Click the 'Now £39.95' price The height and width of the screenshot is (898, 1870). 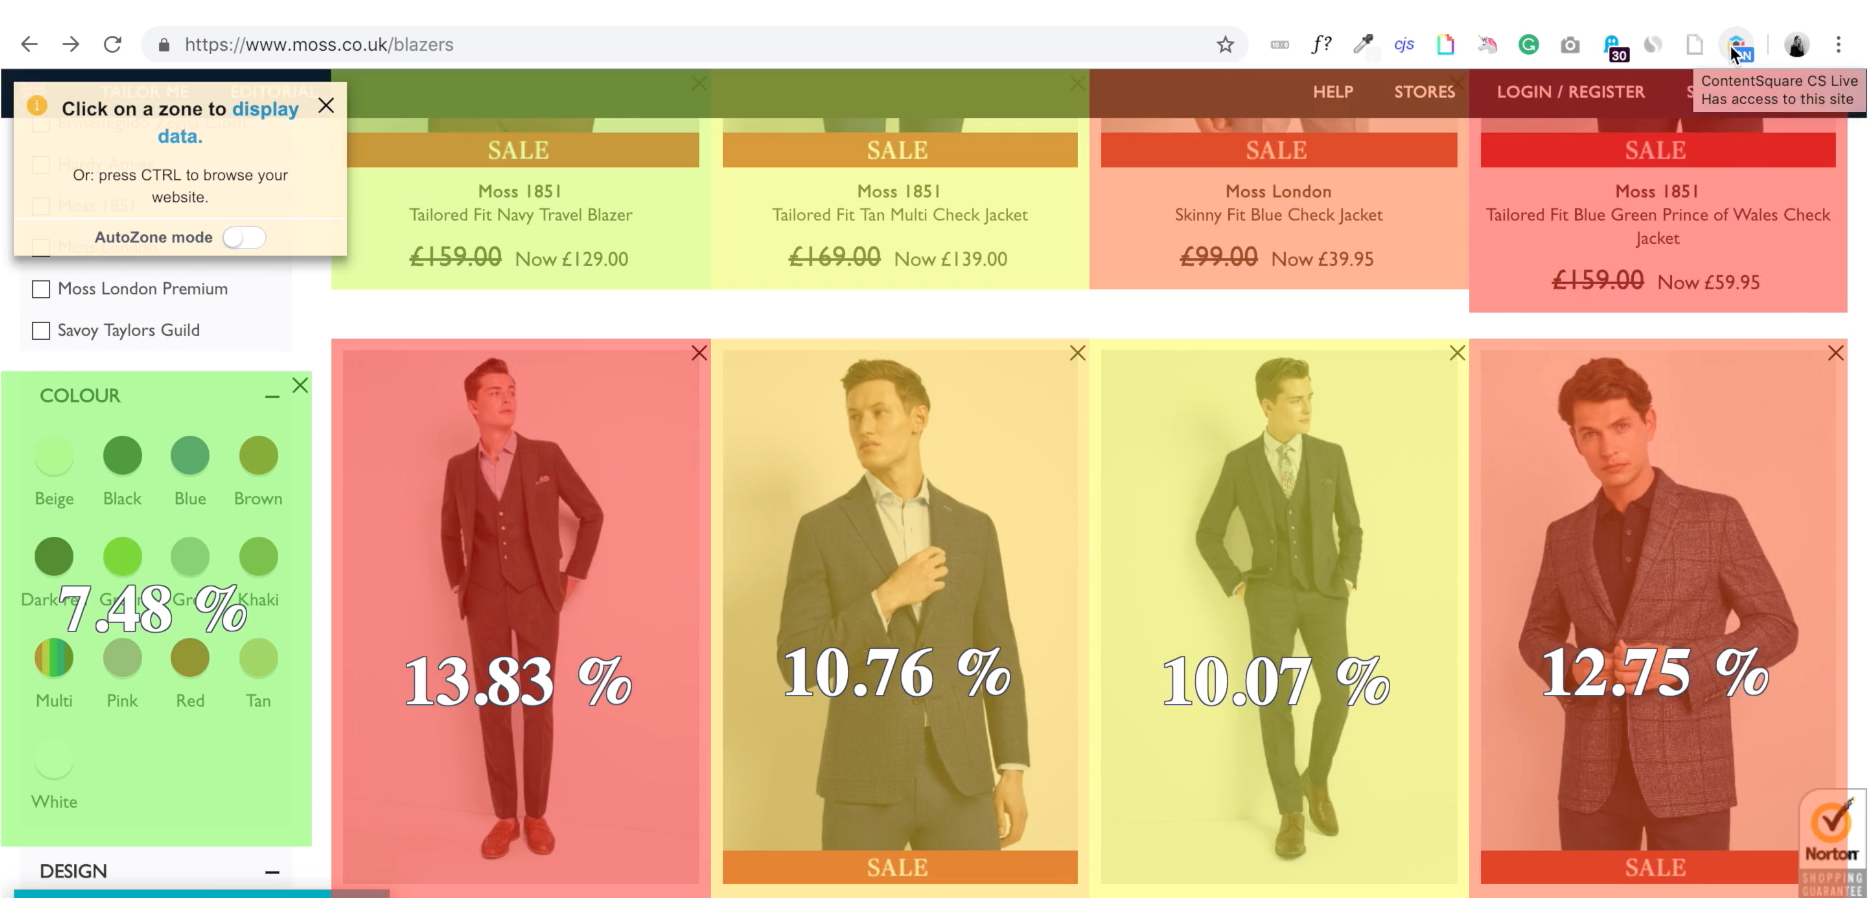tap(1323, 259)
